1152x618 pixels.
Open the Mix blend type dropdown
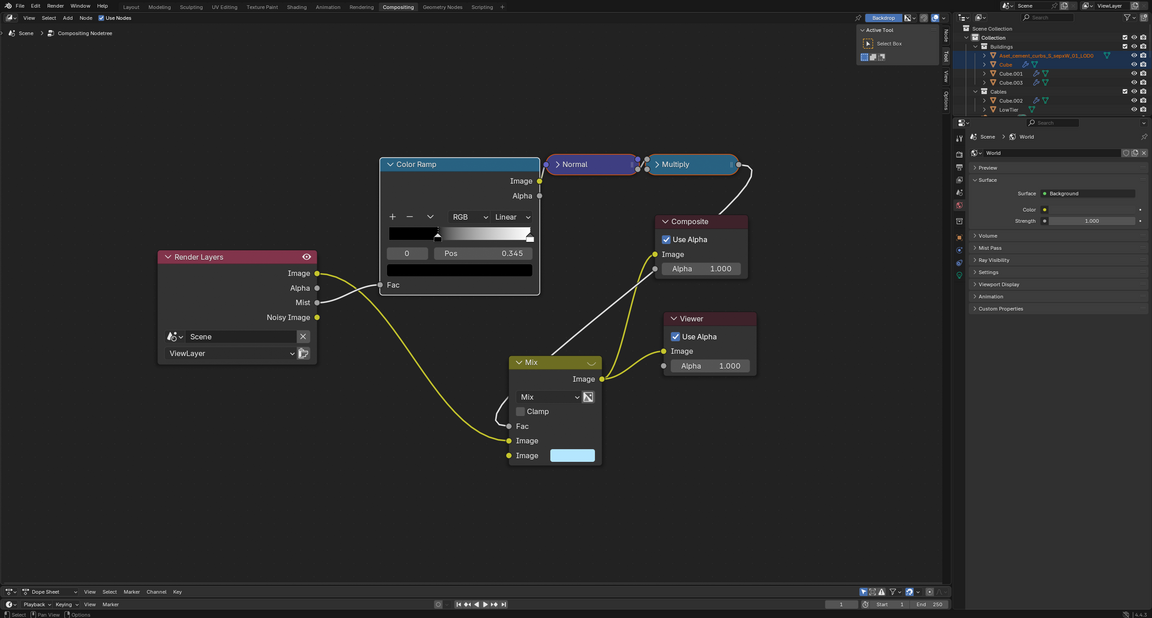(549, 397)
